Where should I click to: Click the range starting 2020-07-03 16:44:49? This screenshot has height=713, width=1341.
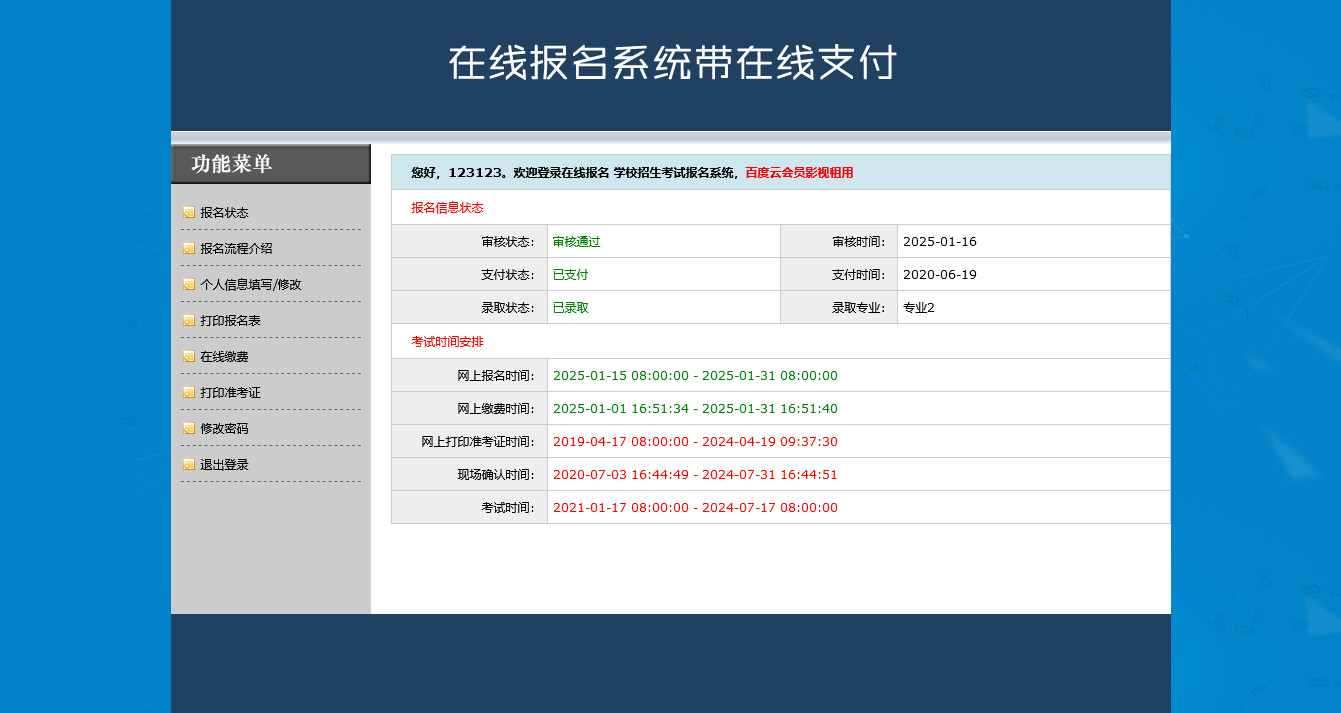tap(695, 475)
